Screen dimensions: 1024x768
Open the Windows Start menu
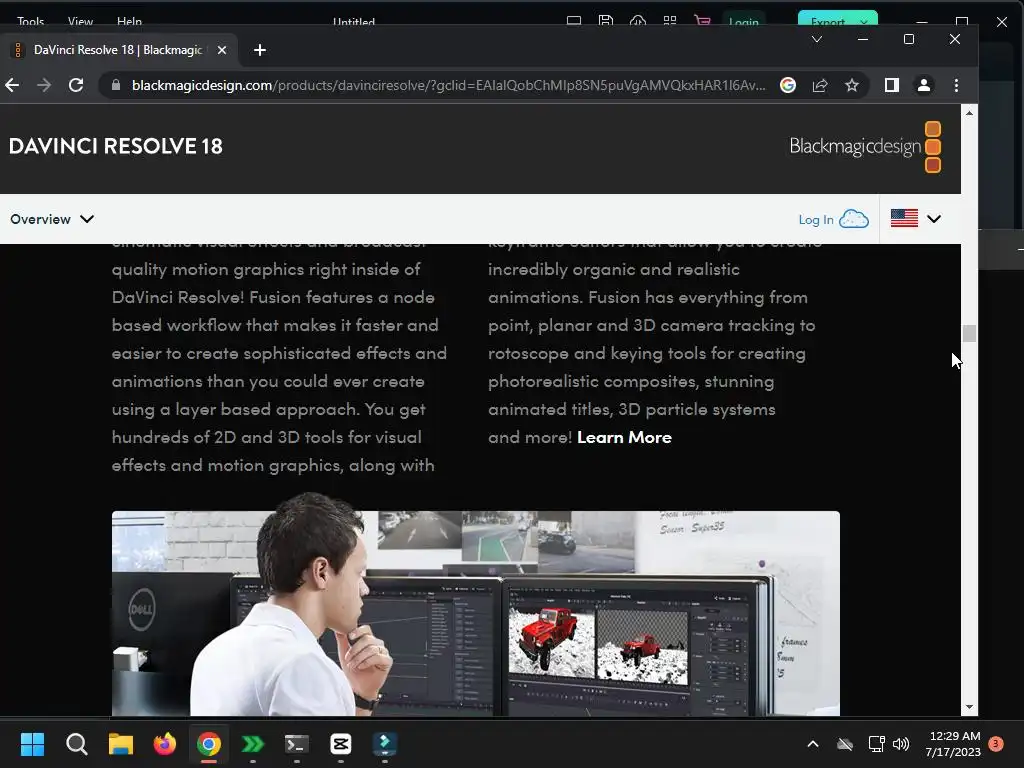[x=32, y=744]
